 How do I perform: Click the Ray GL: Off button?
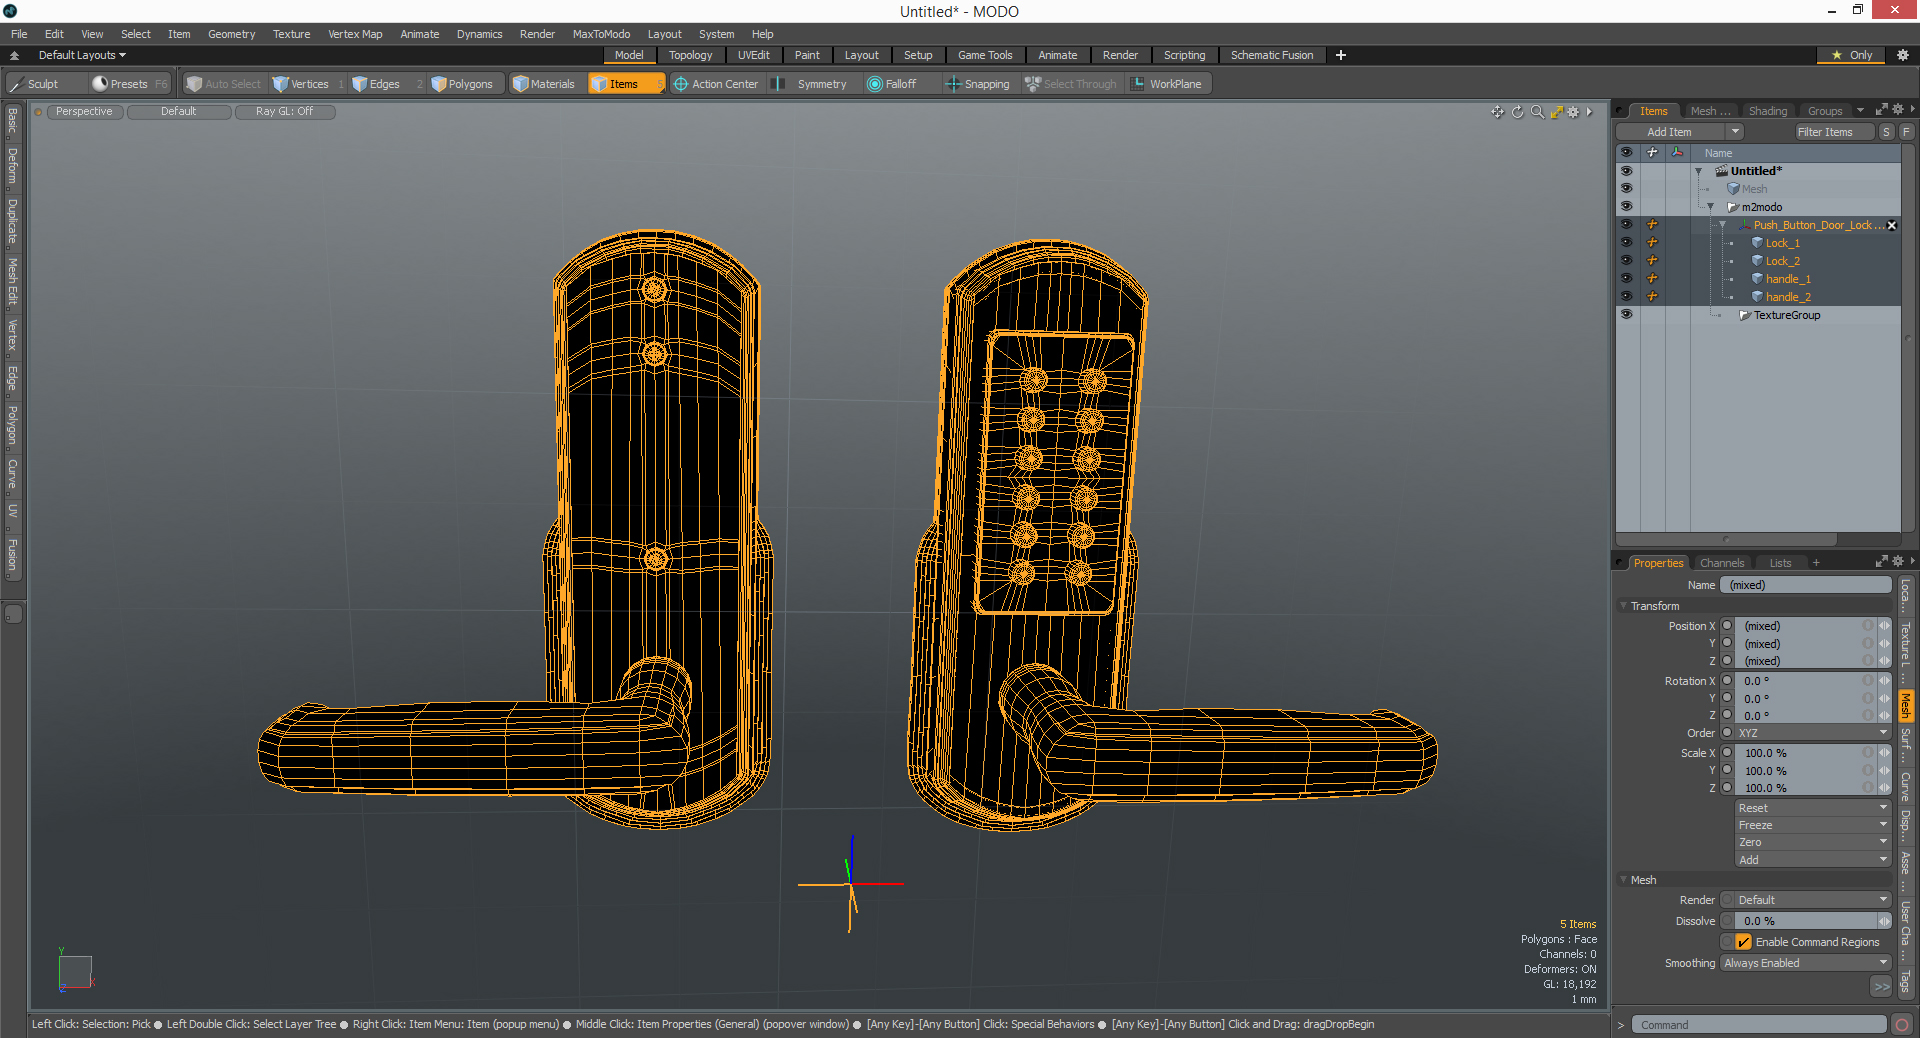pos(284,112)
